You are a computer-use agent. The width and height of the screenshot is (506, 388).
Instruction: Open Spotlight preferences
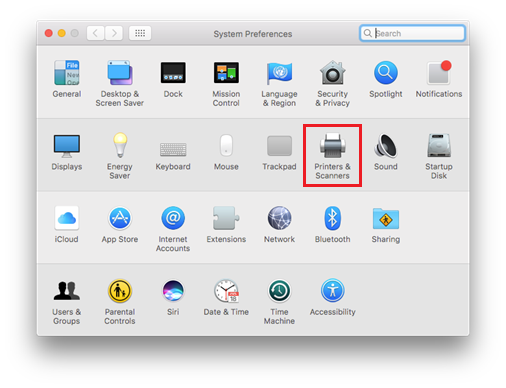coord(386,79)
